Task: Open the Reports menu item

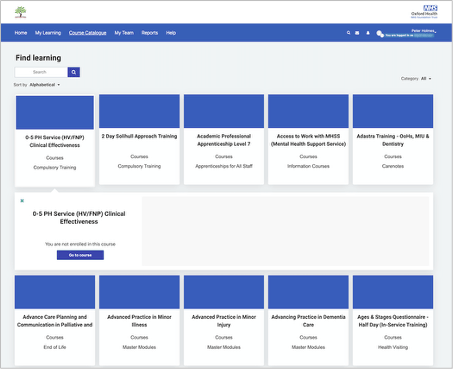Action: [150, 33]
